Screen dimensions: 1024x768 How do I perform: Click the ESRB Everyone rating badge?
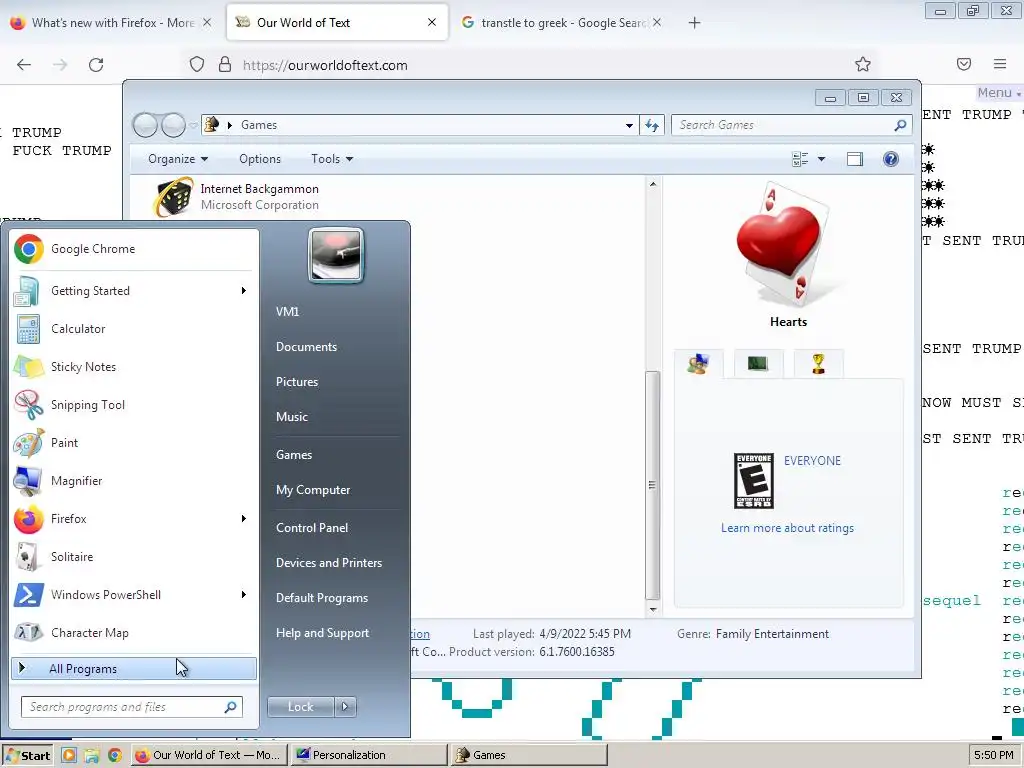754,481
